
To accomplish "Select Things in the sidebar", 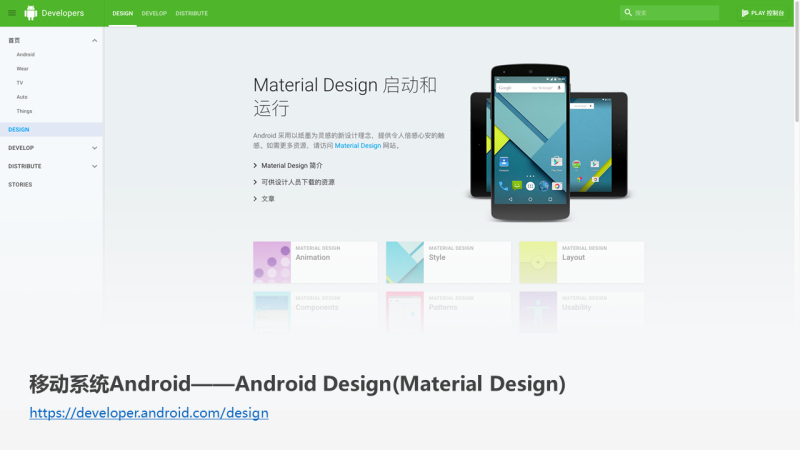I will (24, 111).
